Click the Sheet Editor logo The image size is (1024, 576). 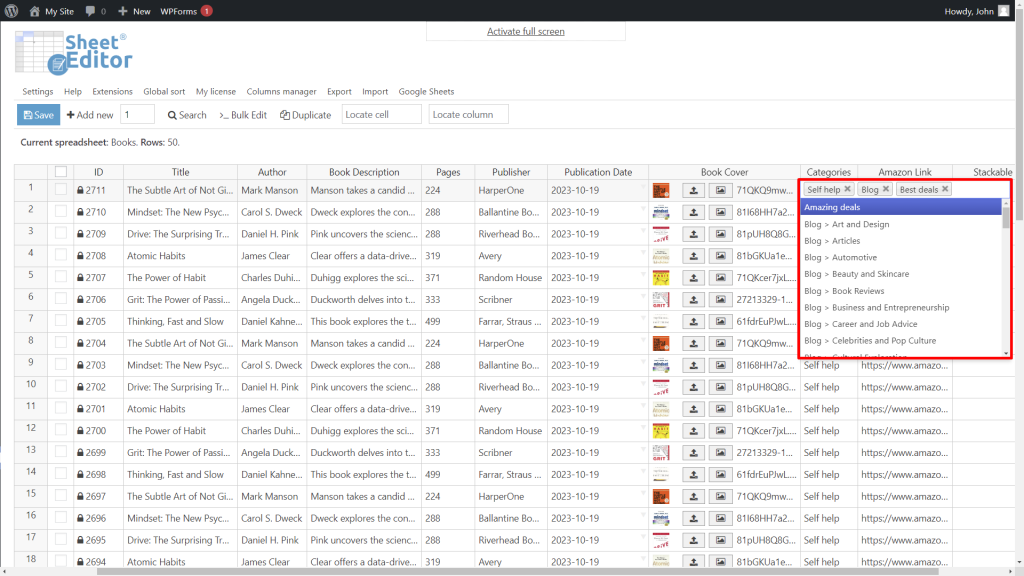pyautogui.click(x=73, y=54)
